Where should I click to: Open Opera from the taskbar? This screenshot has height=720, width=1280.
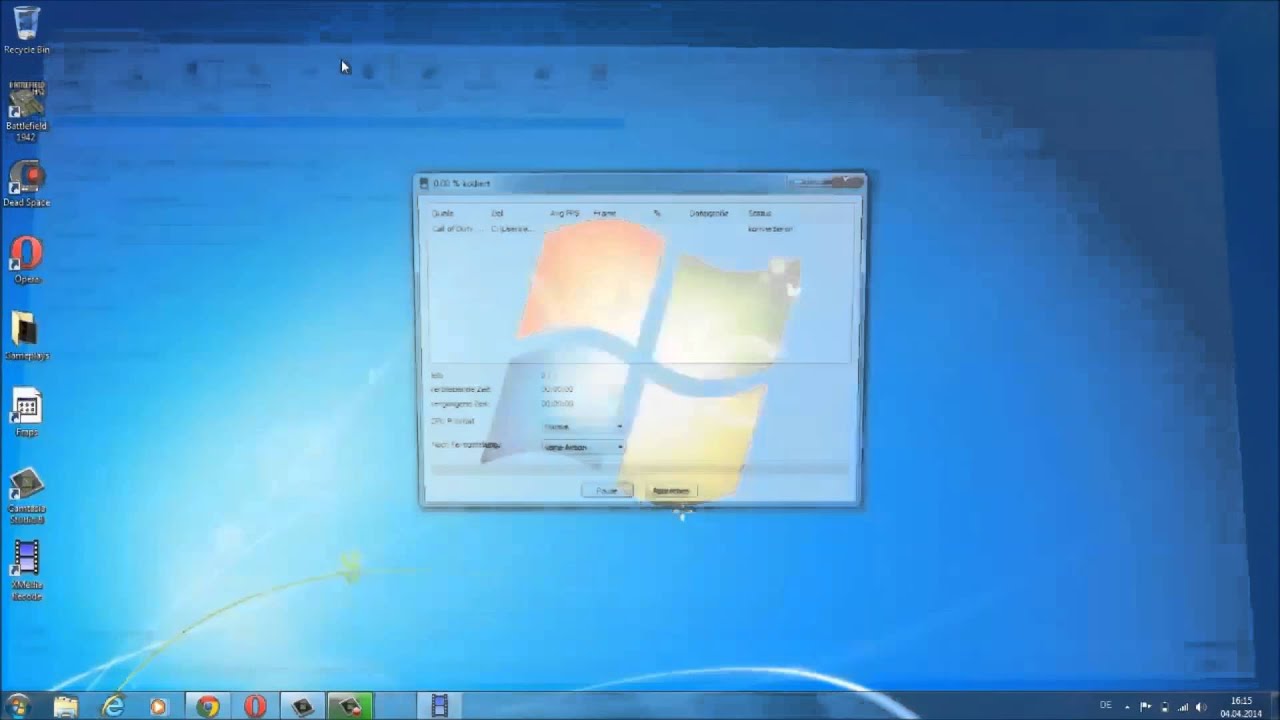[255, 706]
